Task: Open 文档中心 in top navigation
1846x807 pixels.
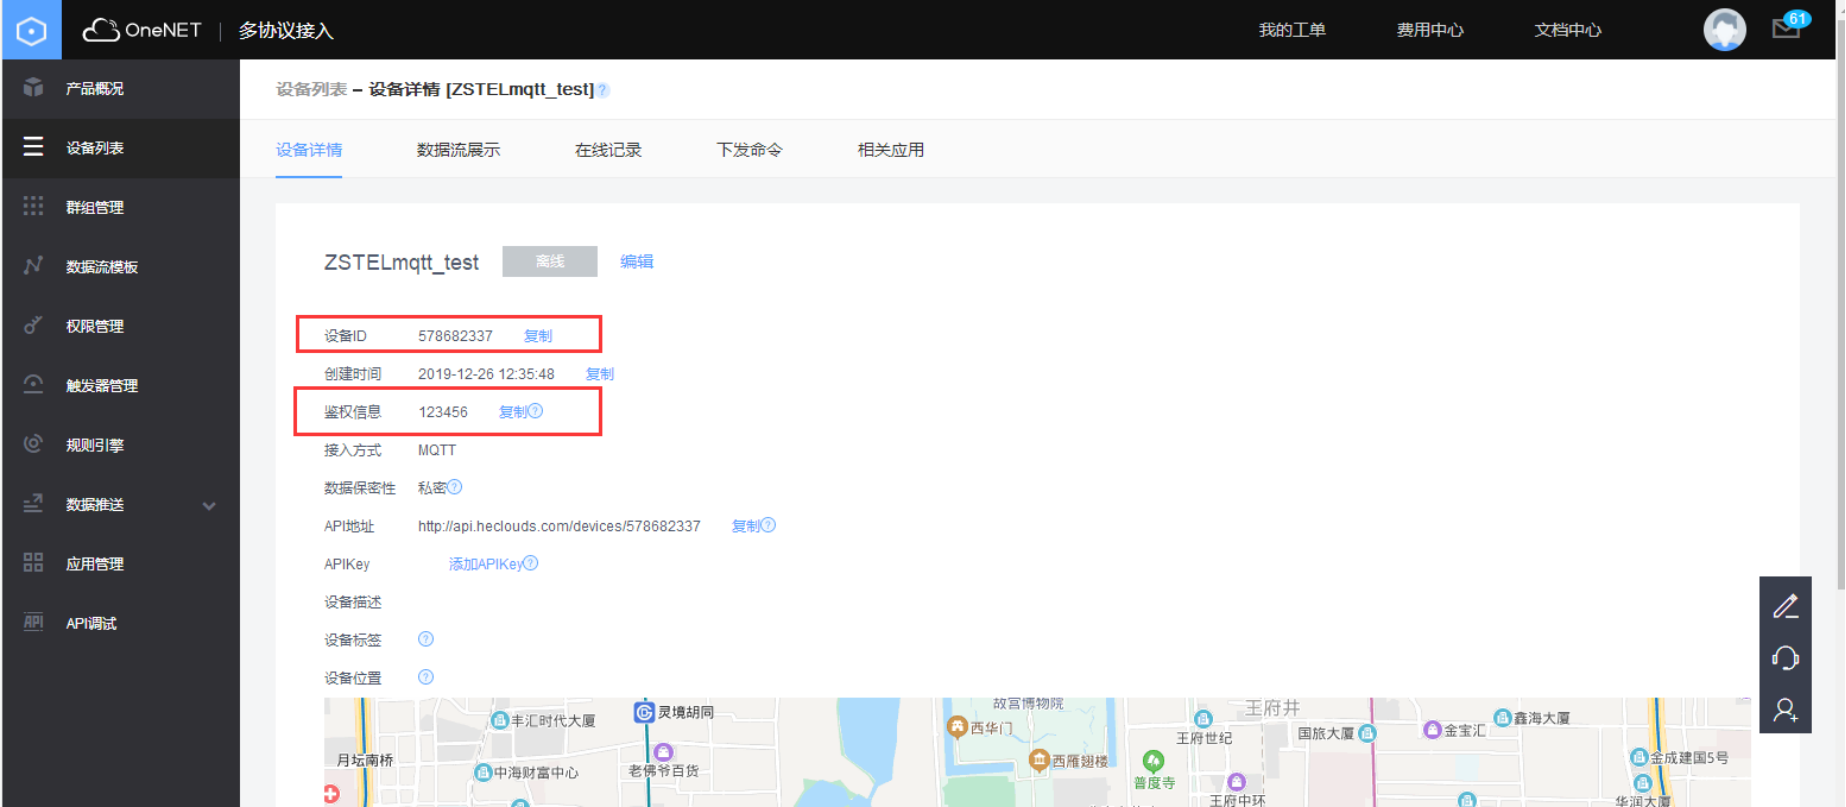Action: pos(1568,30)
